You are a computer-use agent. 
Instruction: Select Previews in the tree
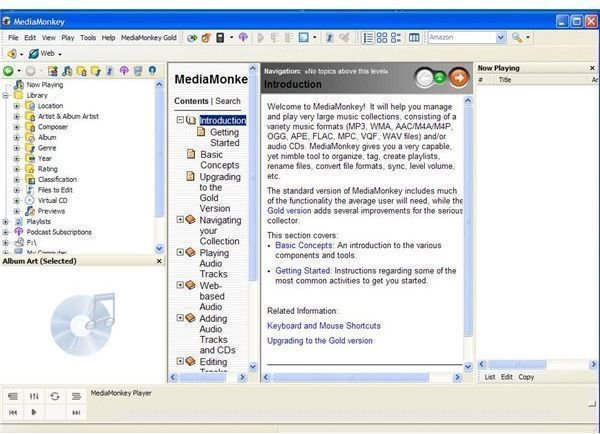51,211
